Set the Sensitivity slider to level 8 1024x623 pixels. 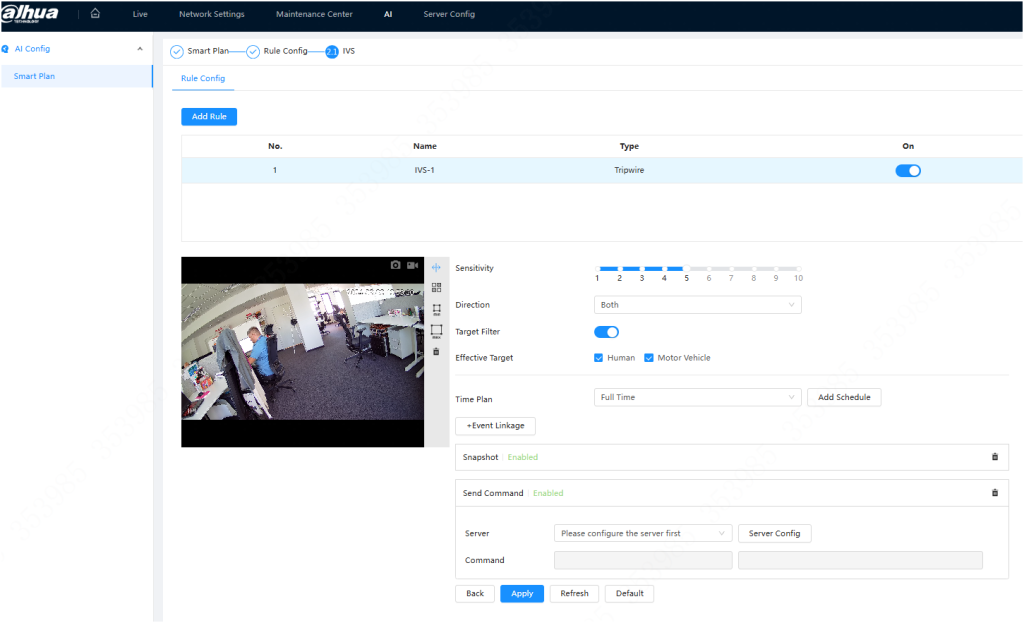click(754, 269)
